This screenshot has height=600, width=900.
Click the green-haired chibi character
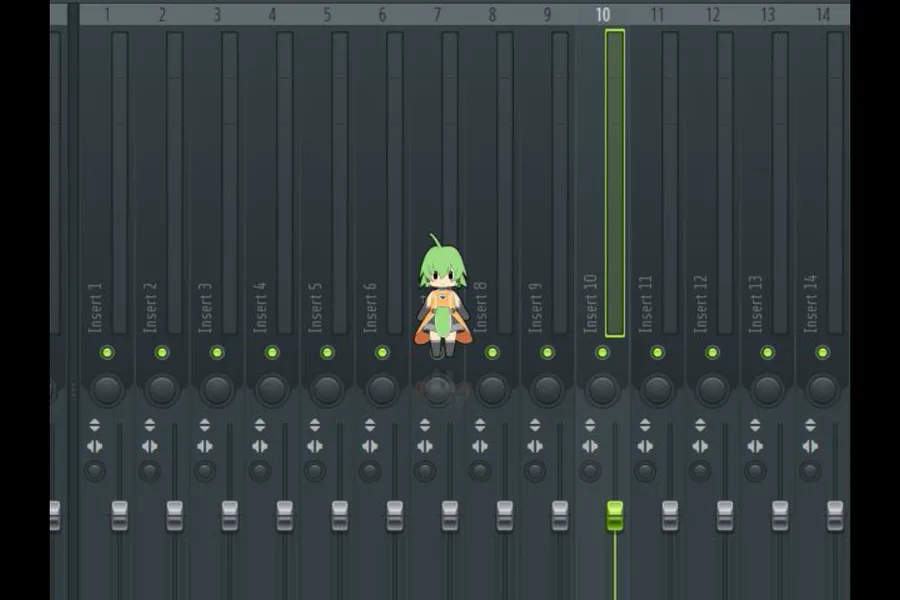click(442, 296)
